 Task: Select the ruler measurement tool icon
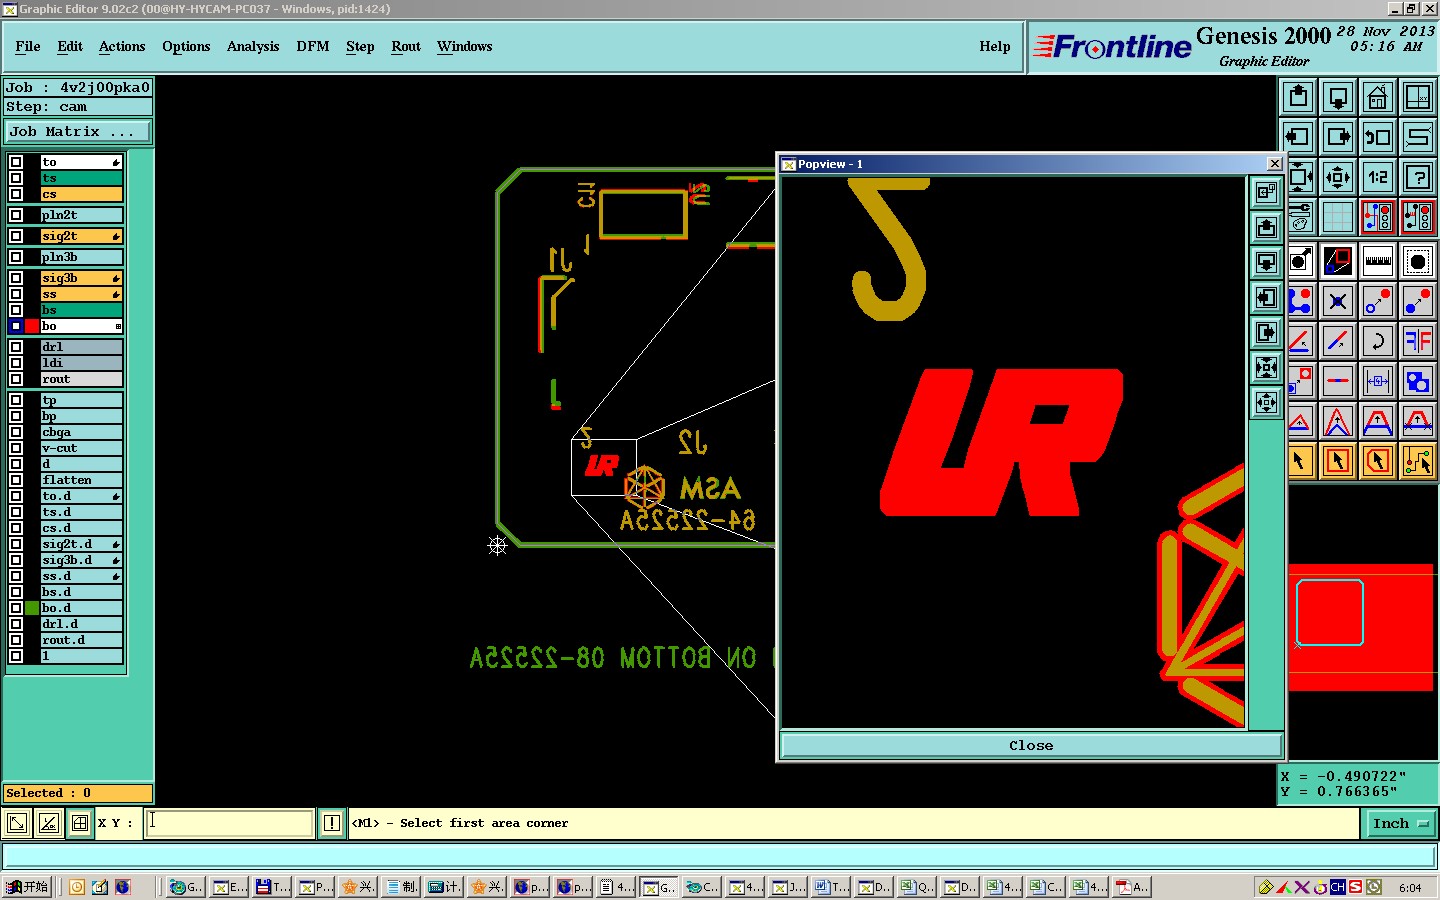pyautogui.click(x=1378, y=262)
